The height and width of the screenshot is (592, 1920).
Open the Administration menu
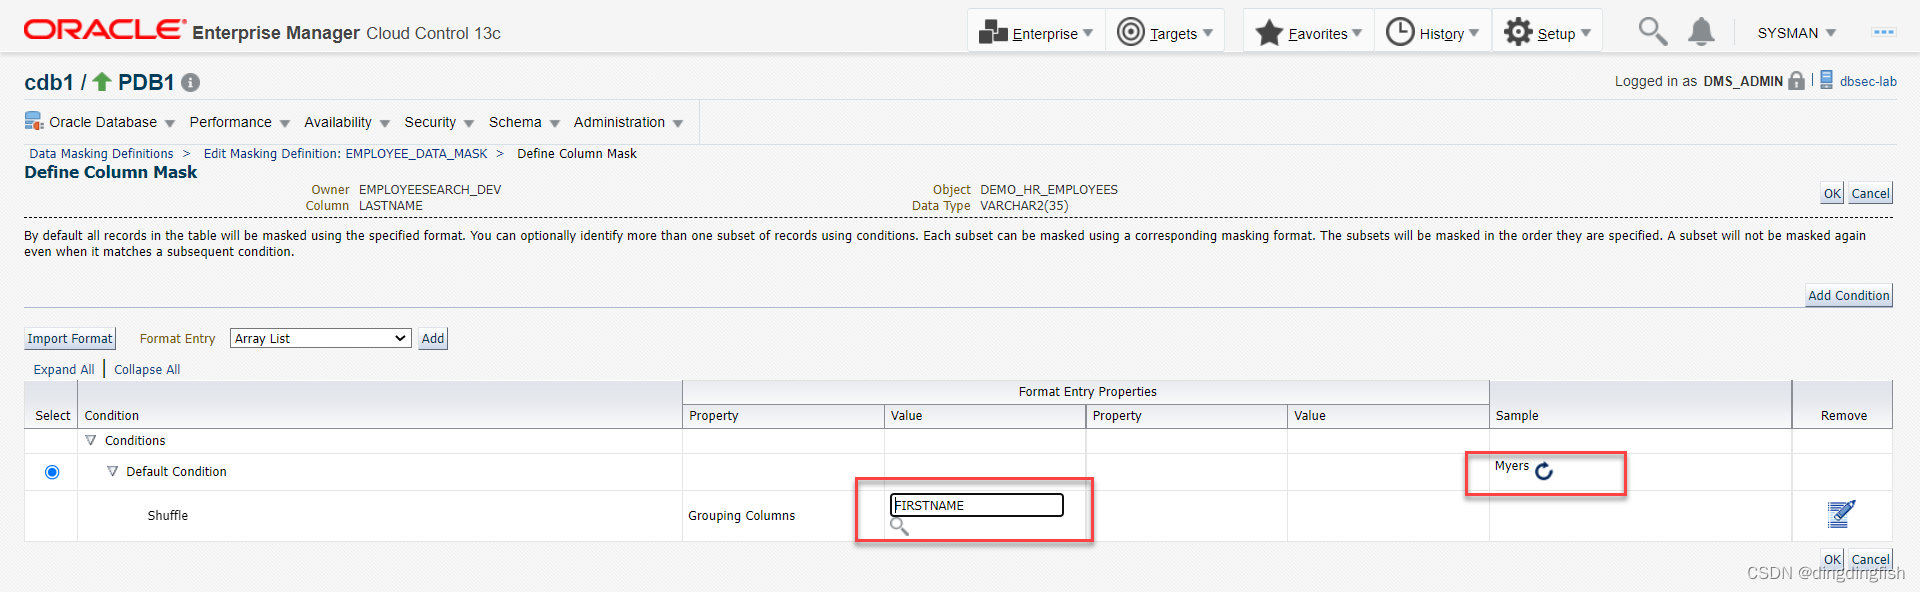click(628, 122)
